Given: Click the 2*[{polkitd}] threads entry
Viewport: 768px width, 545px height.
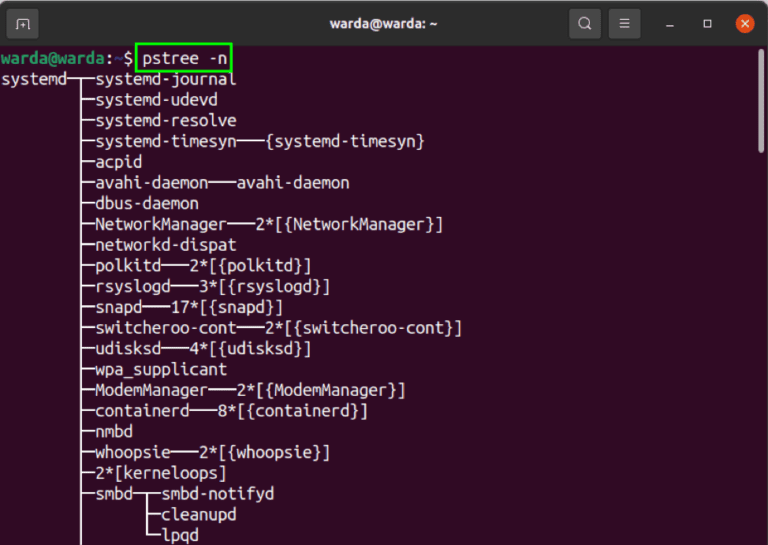Looking at the screenshot, I should click(x=250, y=265).
